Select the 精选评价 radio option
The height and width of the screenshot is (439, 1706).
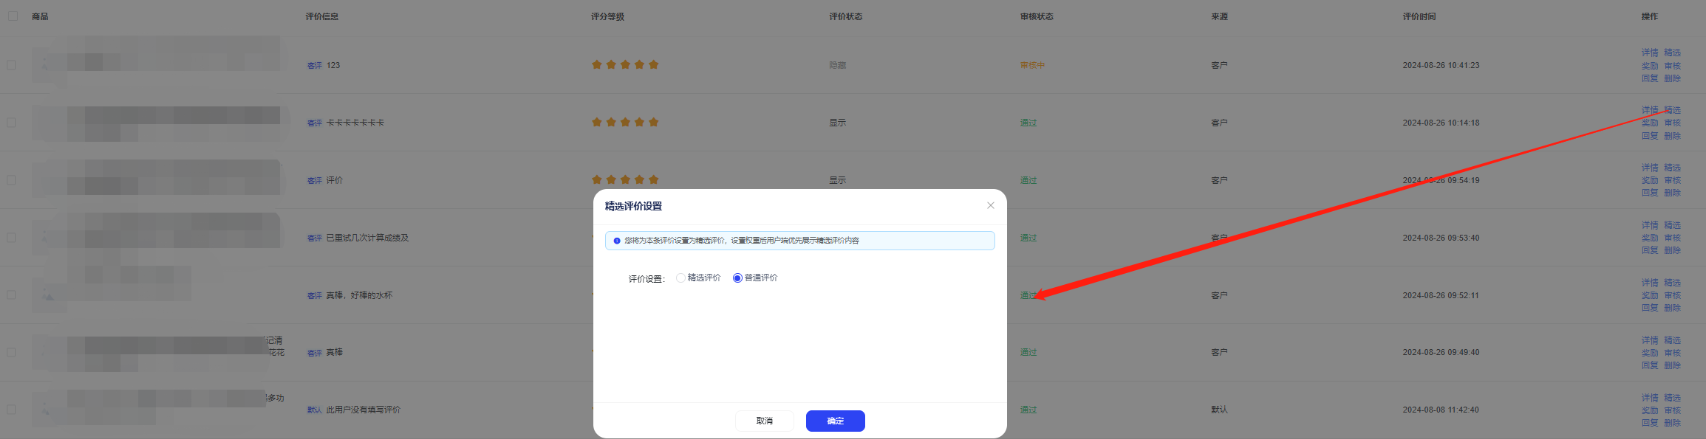pyautogui.click(x=681, y=278)
